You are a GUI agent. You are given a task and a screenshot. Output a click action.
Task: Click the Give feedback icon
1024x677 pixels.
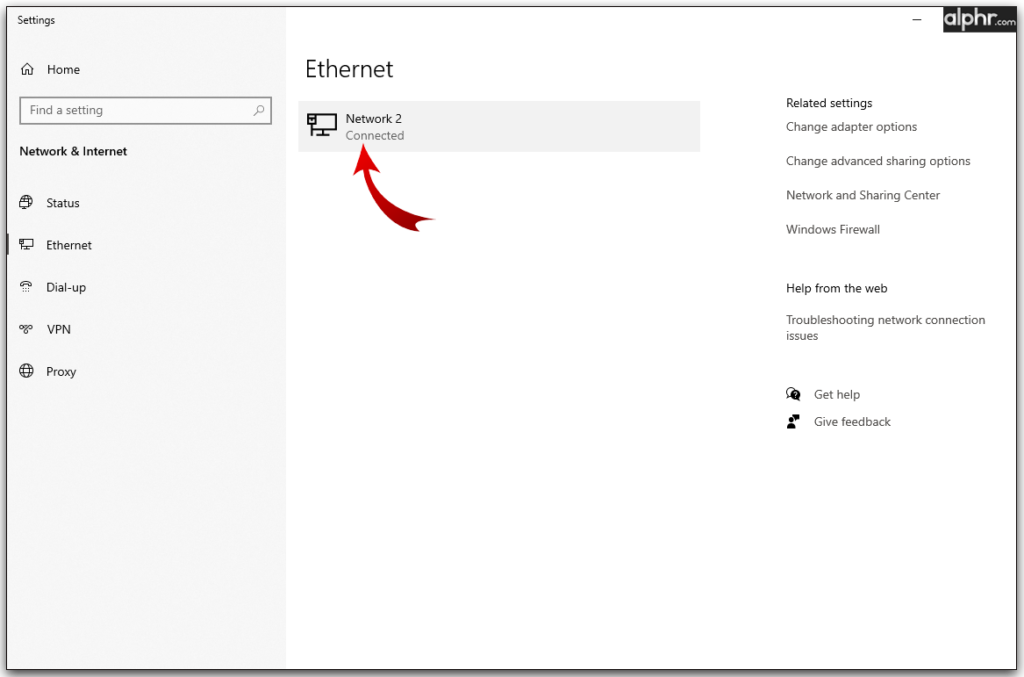point(793,421)
